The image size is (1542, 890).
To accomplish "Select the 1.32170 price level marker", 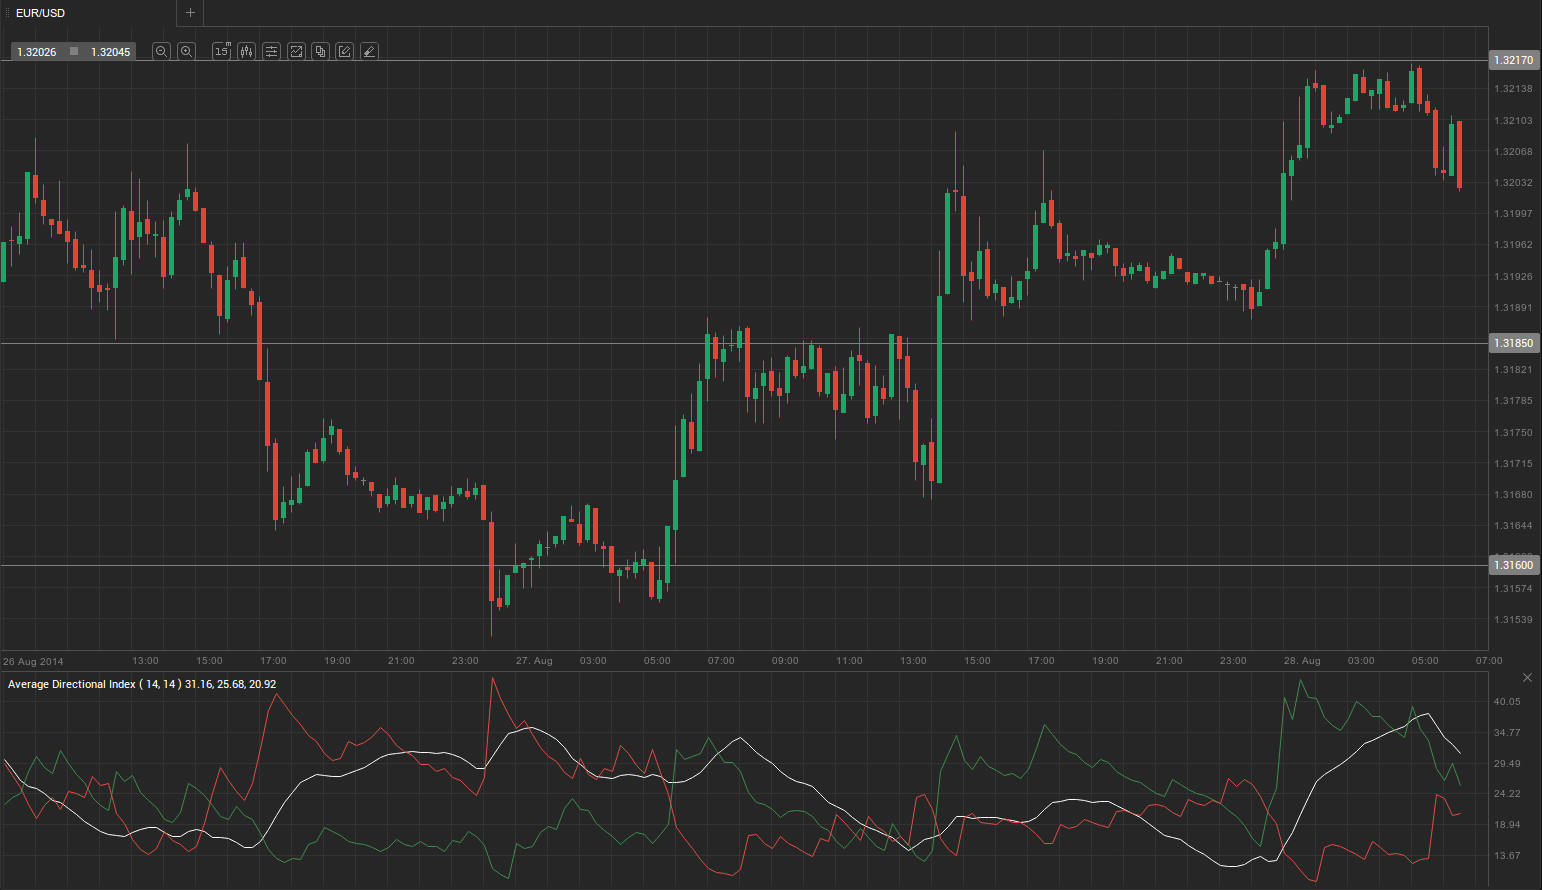I will [x=1513, y=60].
